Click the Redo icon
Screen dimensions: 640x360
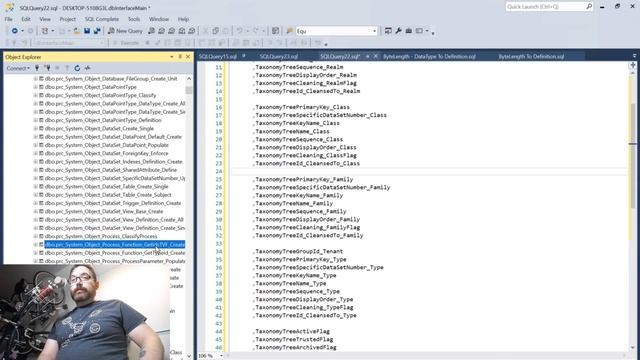[256, 31]
